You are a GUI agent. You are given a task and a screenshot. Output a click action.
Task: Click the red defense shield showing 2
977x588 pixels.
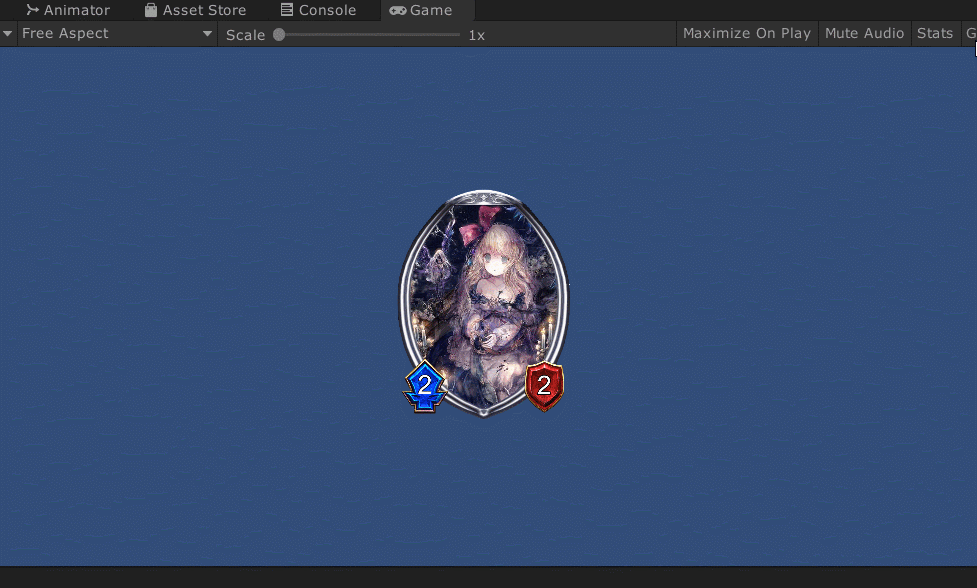pyautogui.click(x=544, y=386)
